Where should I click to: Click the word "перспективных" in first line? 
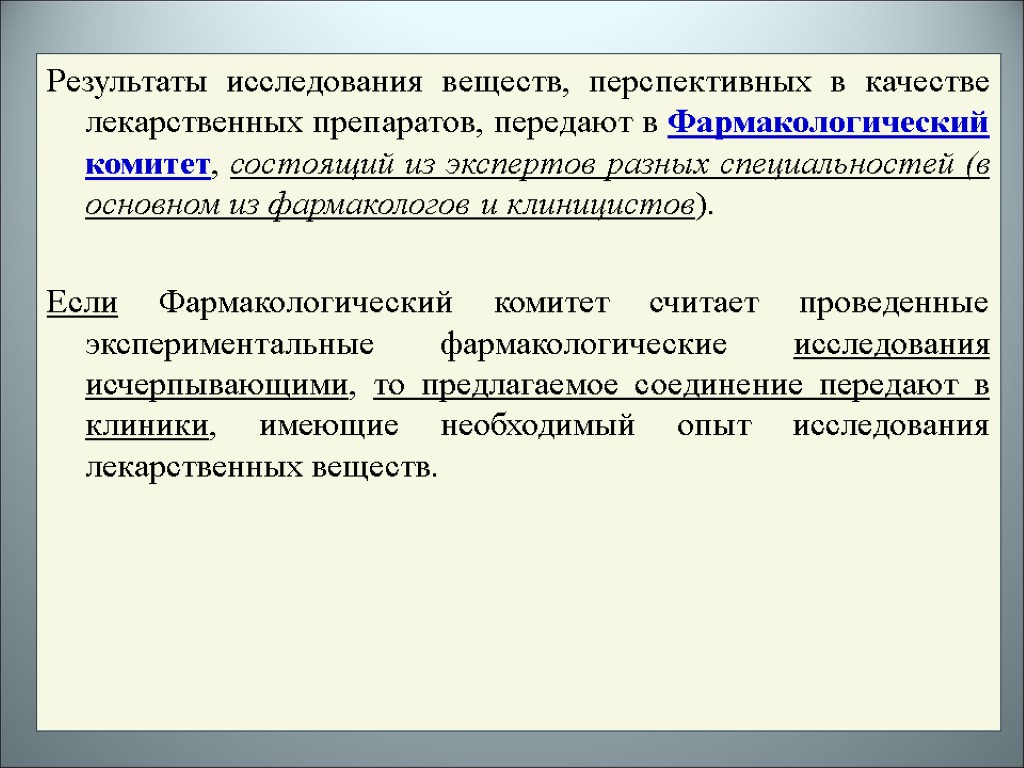(701, 84)
